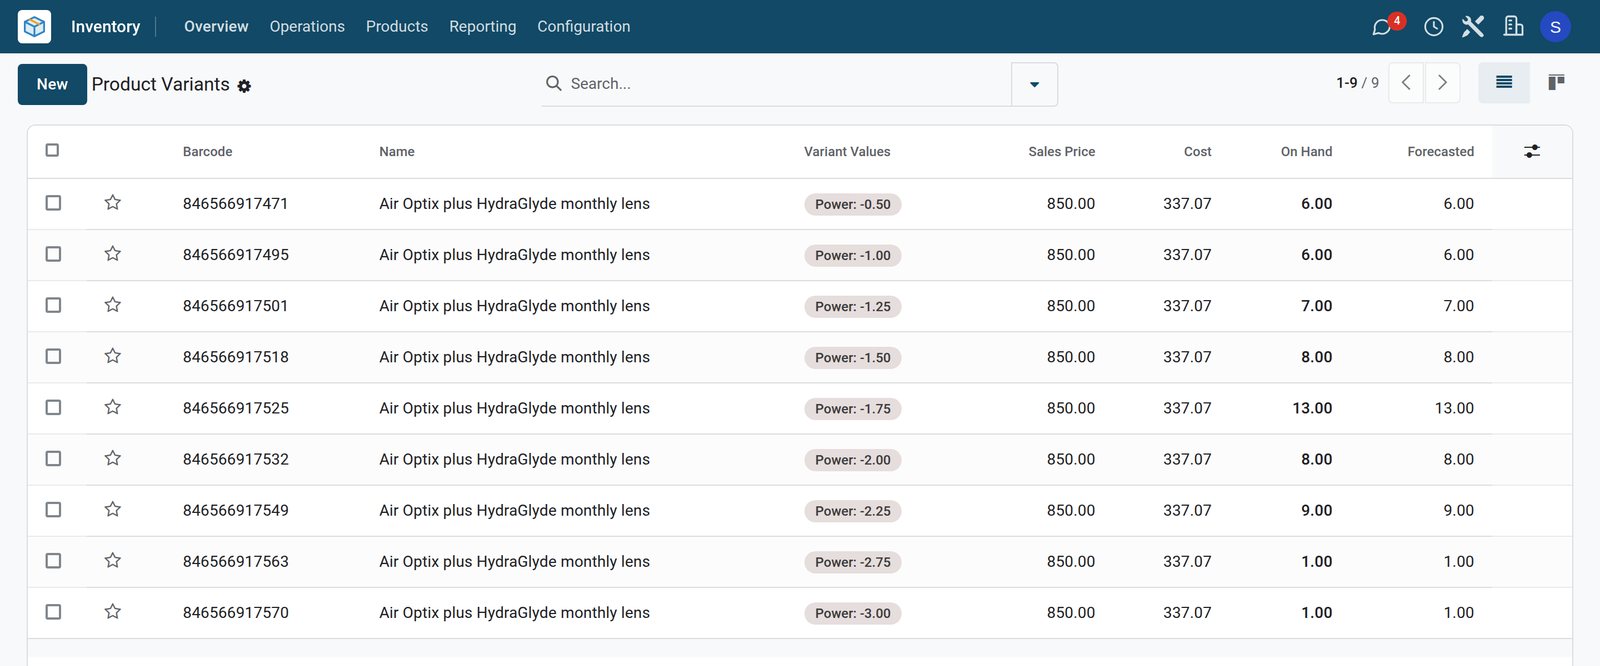
Task: Switch to kanban view
Action: 1556,83
